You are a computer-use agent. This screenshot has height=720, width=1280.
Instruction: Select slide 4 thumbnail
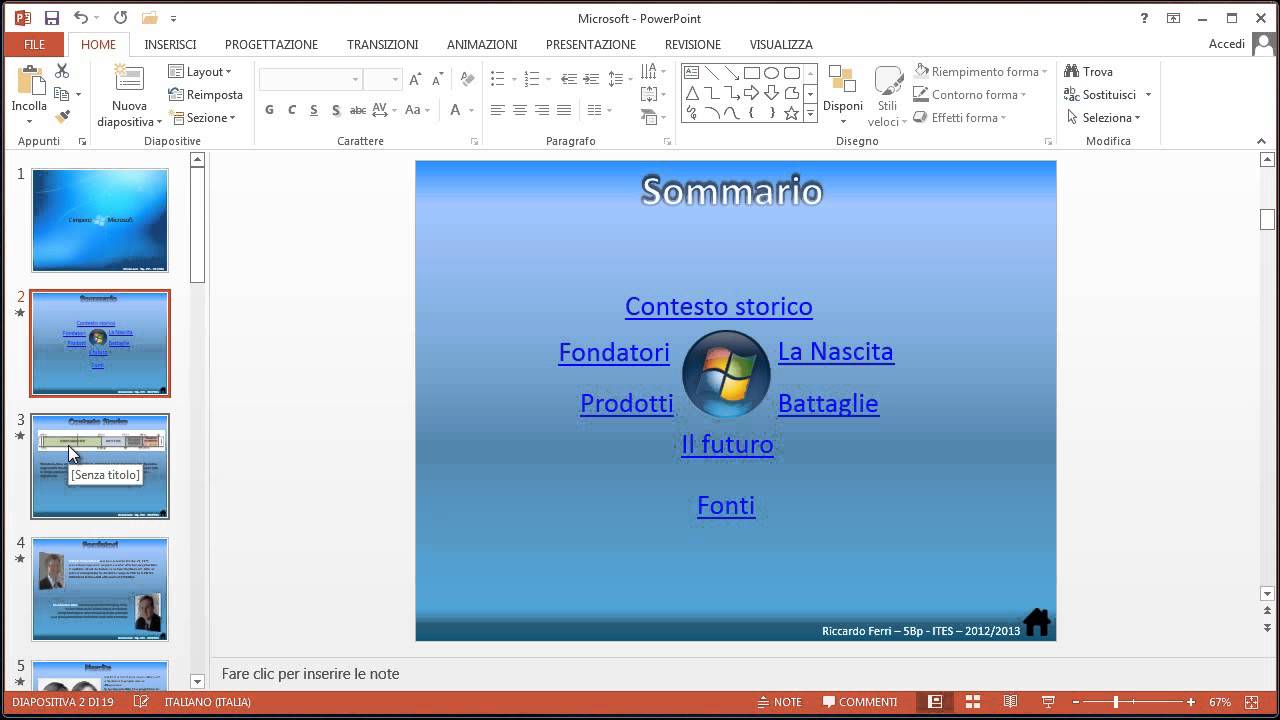pyautogui.click(x=100, y=589)
